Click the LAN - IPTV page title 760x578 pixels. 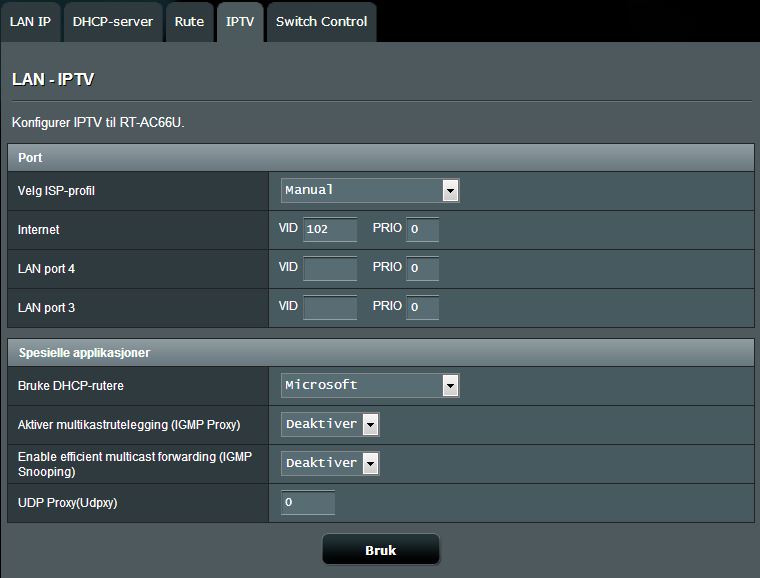click(53, 79)
